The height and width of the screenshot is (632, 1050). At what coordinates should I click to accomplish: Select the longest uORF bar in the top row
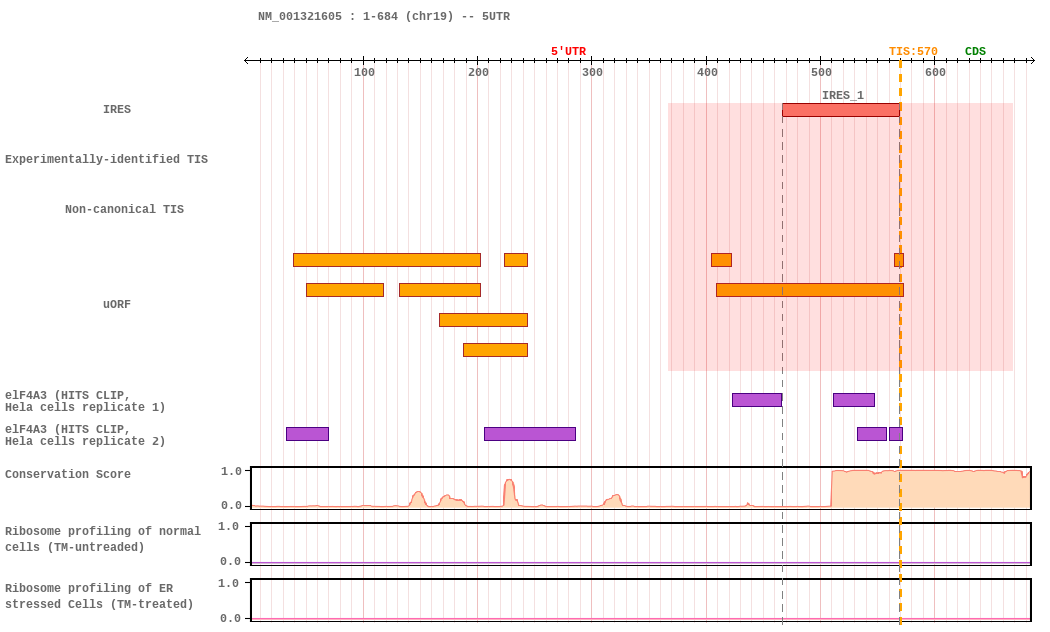pos(386,260)
